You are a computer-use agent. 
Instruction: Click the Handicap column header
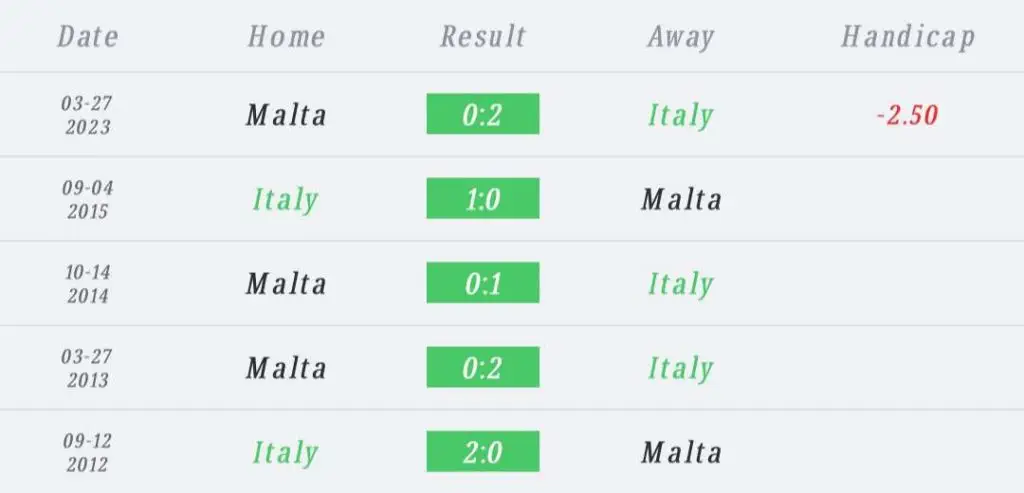point(908,38)
